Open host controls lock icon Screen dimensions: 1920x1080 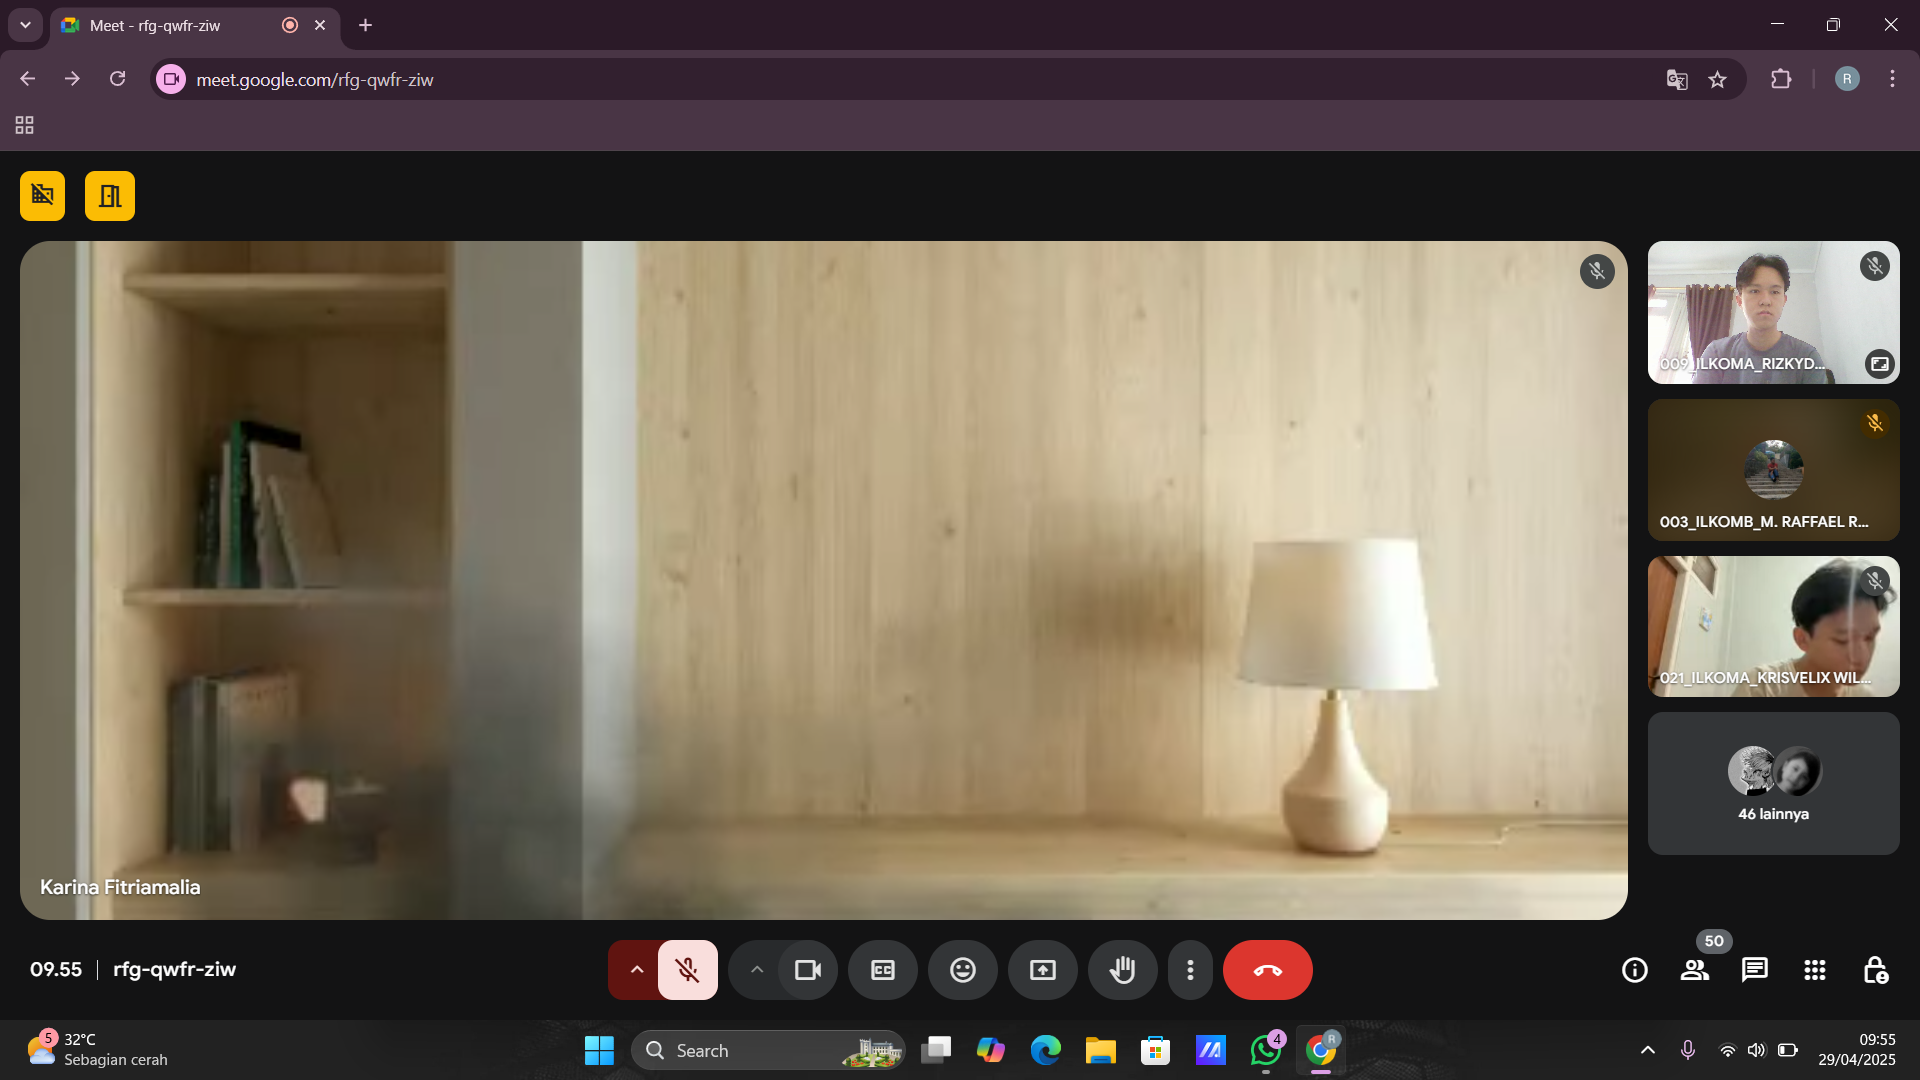(x=1875, y=970)
